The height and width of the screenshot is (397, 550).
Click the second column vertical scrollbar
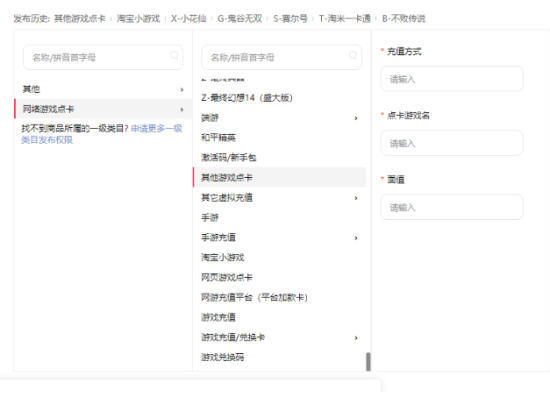click(368, 362)
